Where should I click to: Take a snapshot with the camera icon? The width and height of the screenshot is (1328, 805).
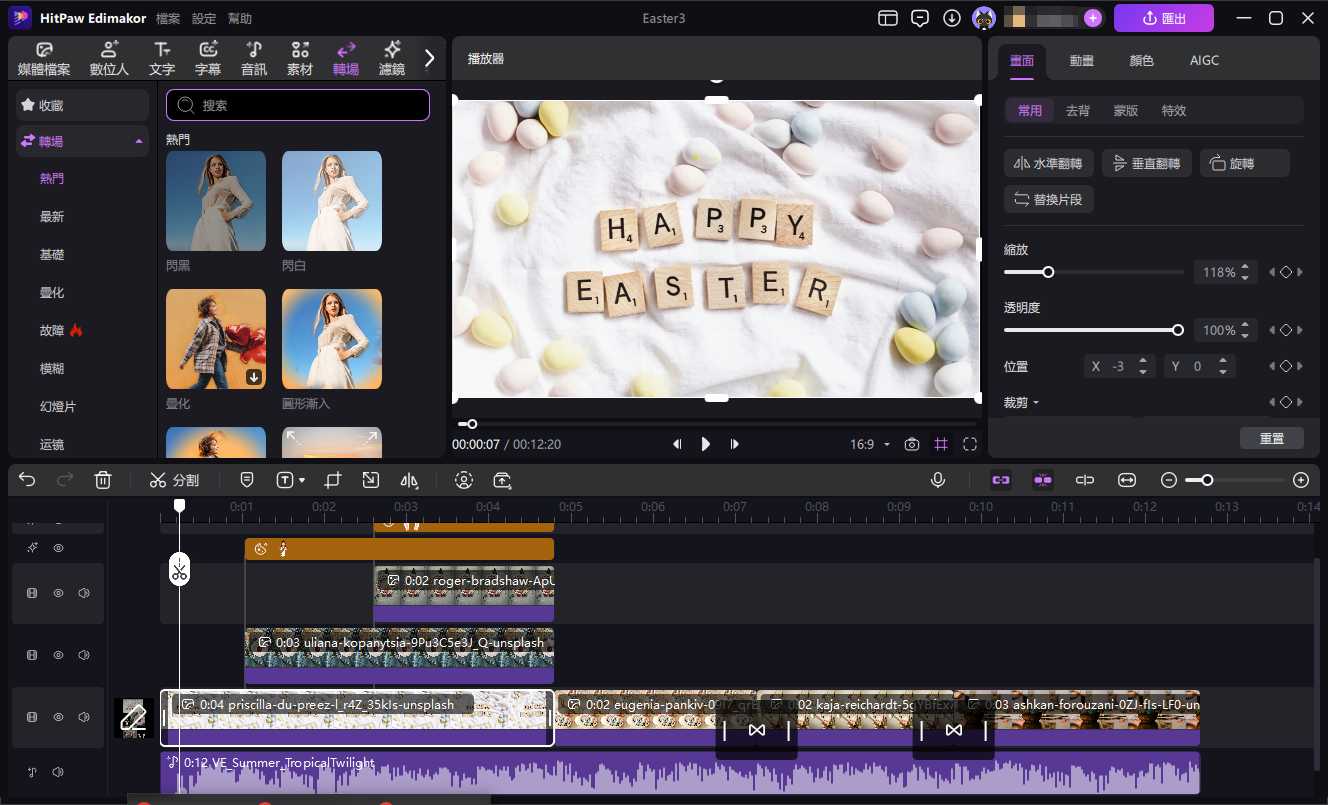911,444
